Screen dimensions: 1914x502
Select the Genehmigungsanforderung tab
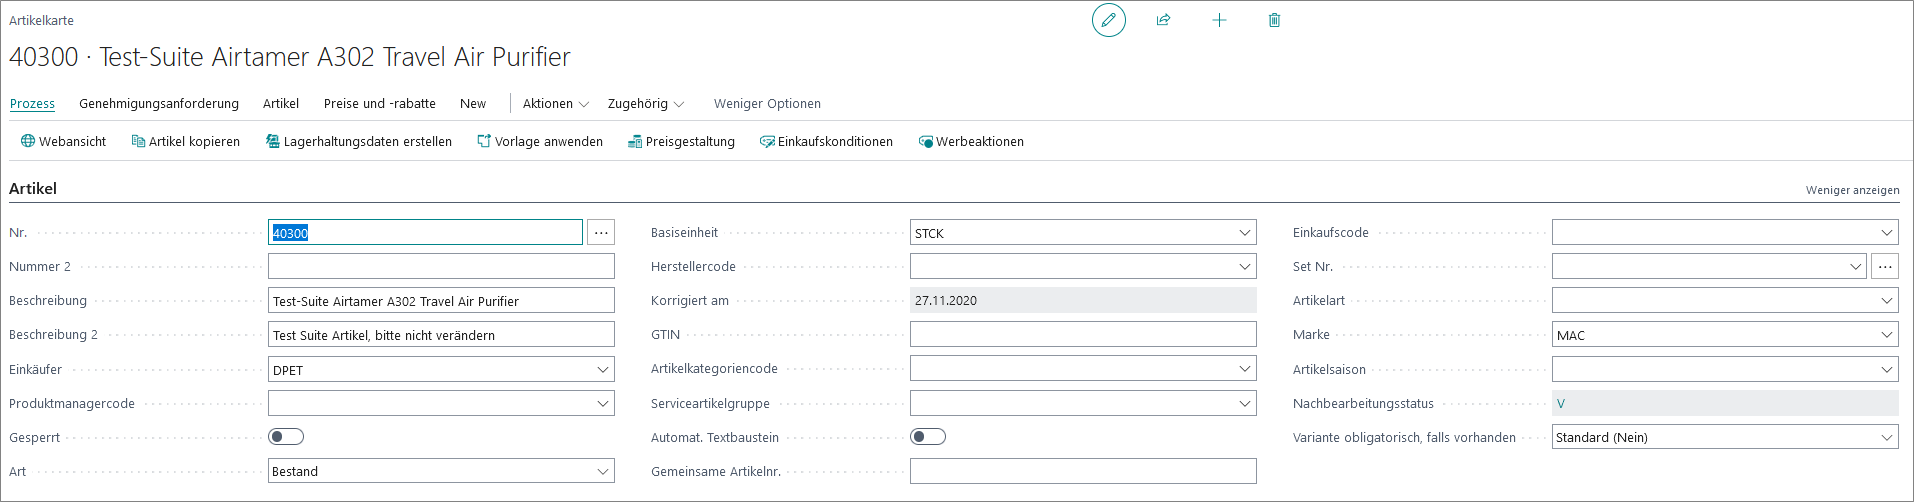[x=159, y=104]
